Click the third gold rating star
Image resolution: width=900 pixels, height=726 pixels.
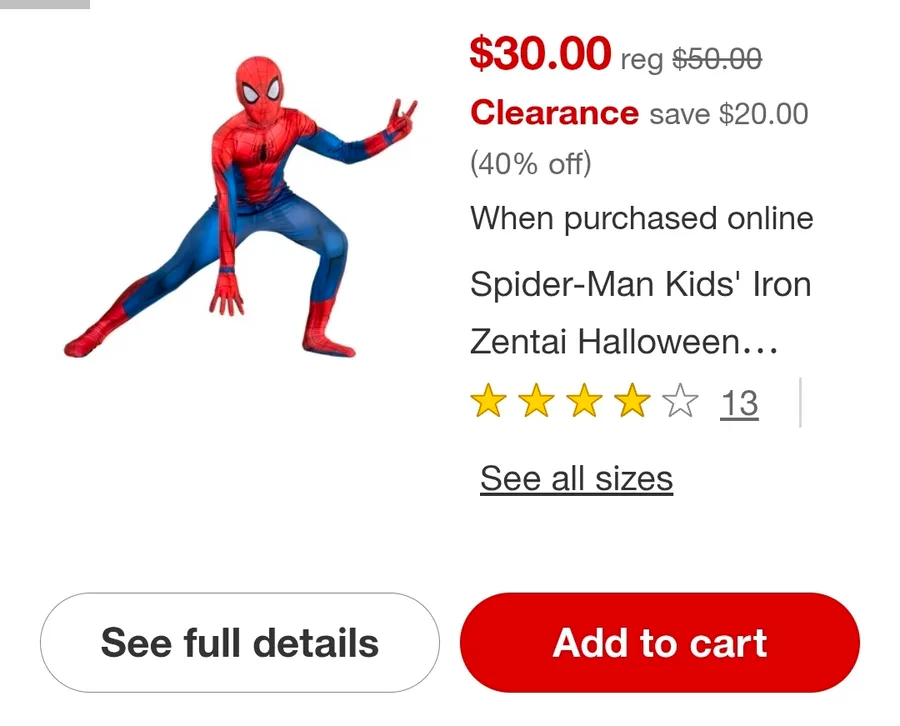pyautogui.click(x=585, y=403)
